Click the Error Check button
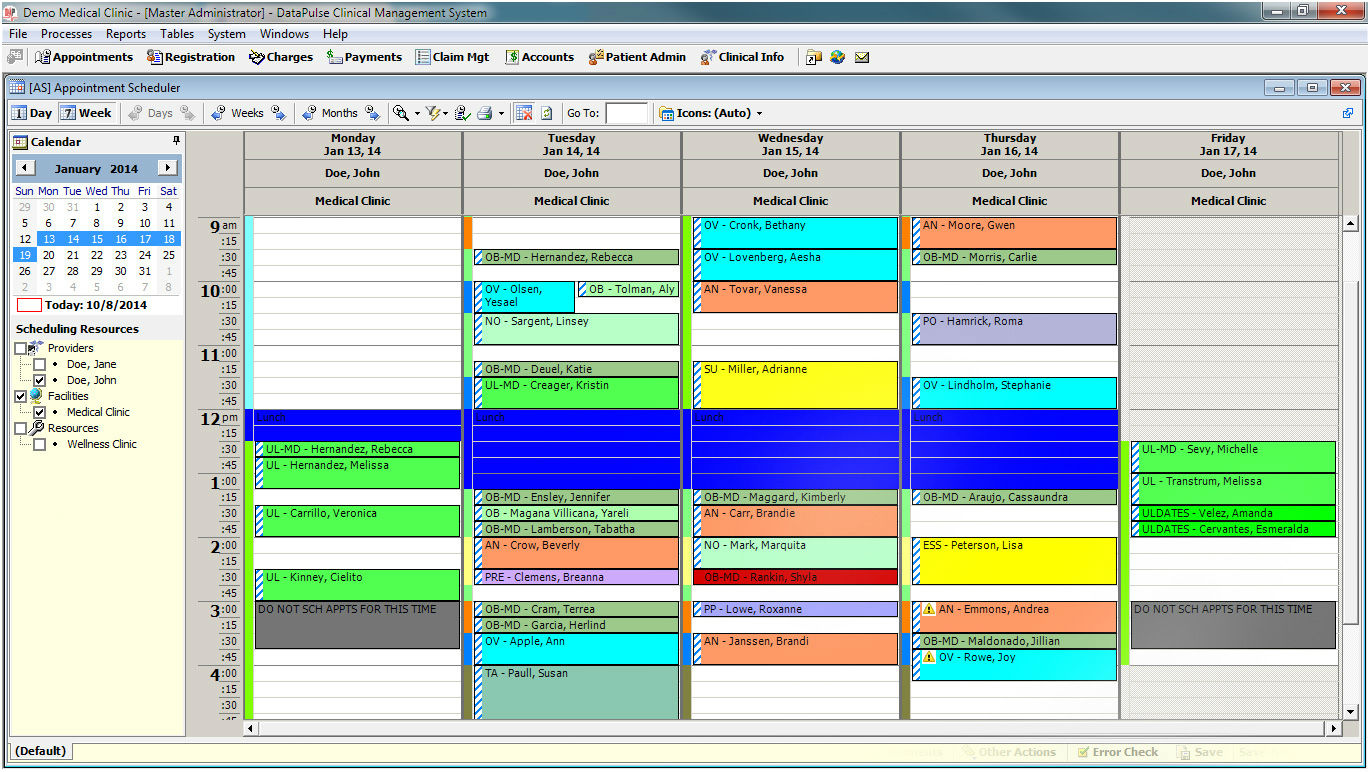The width and height of the screenshot is (1370, 772). [1119, 752]
